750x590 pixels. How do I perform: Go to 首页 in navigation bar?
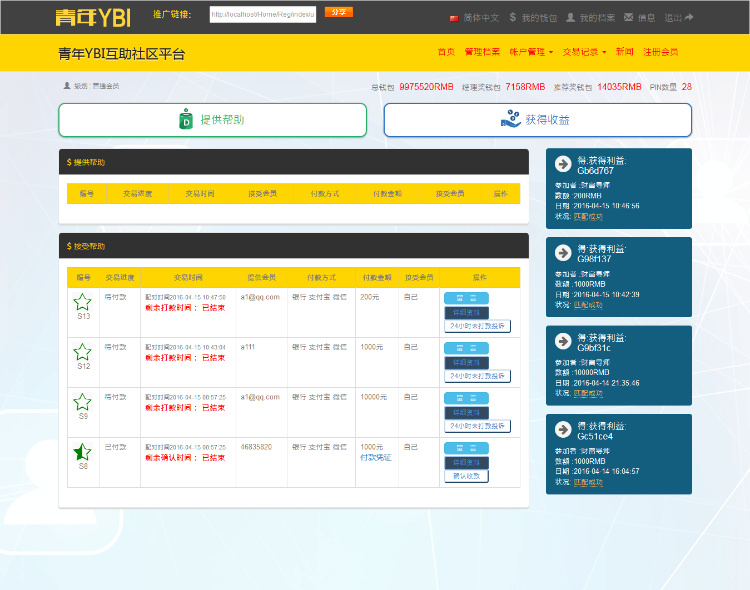pos(446,51)
